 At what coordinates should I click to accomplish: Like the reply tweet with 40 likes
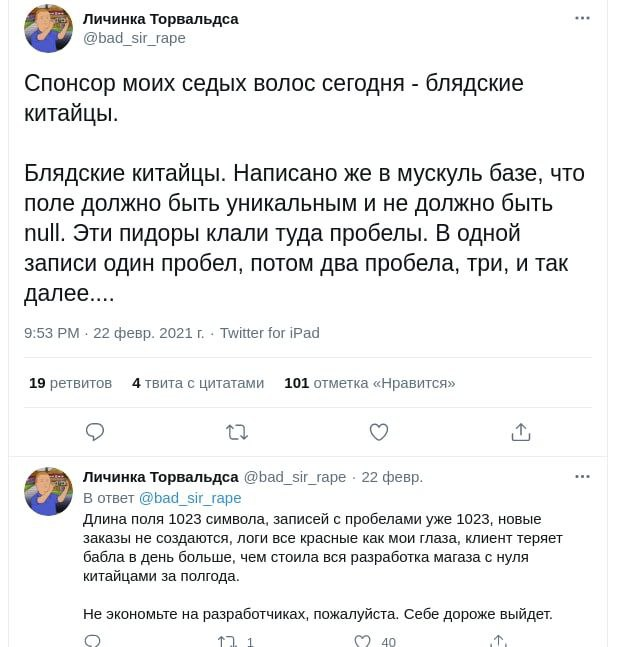[363, 641]
